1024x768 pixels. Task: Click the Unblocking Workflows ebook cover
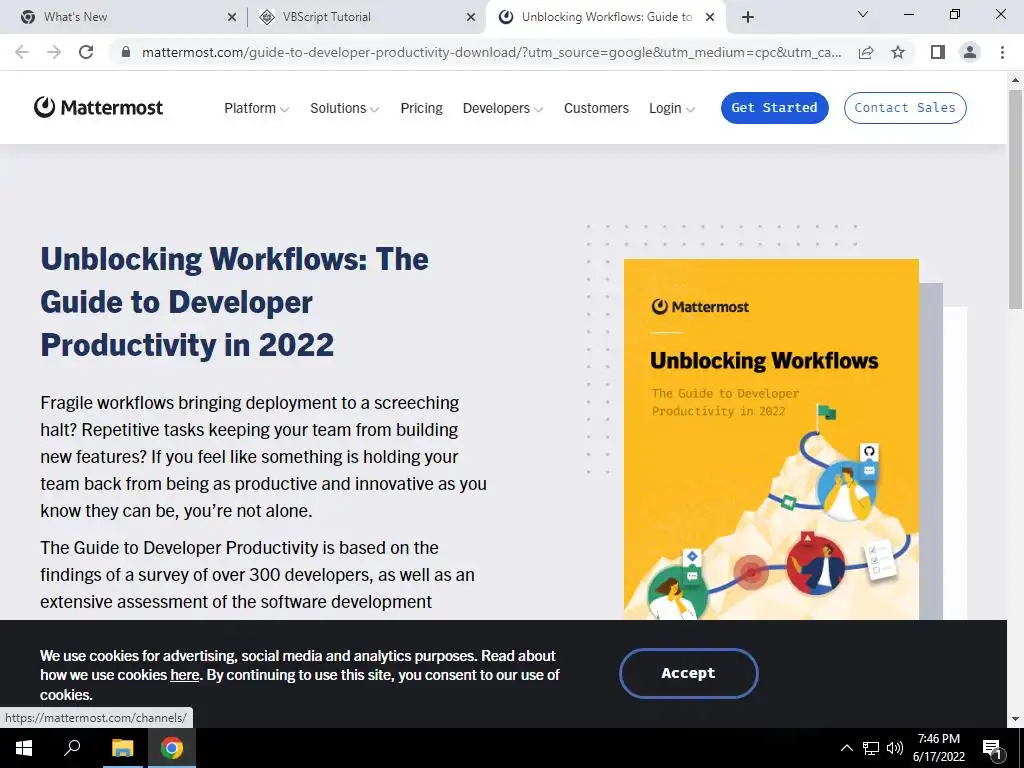pyautogui.click(x=771, y=439)
